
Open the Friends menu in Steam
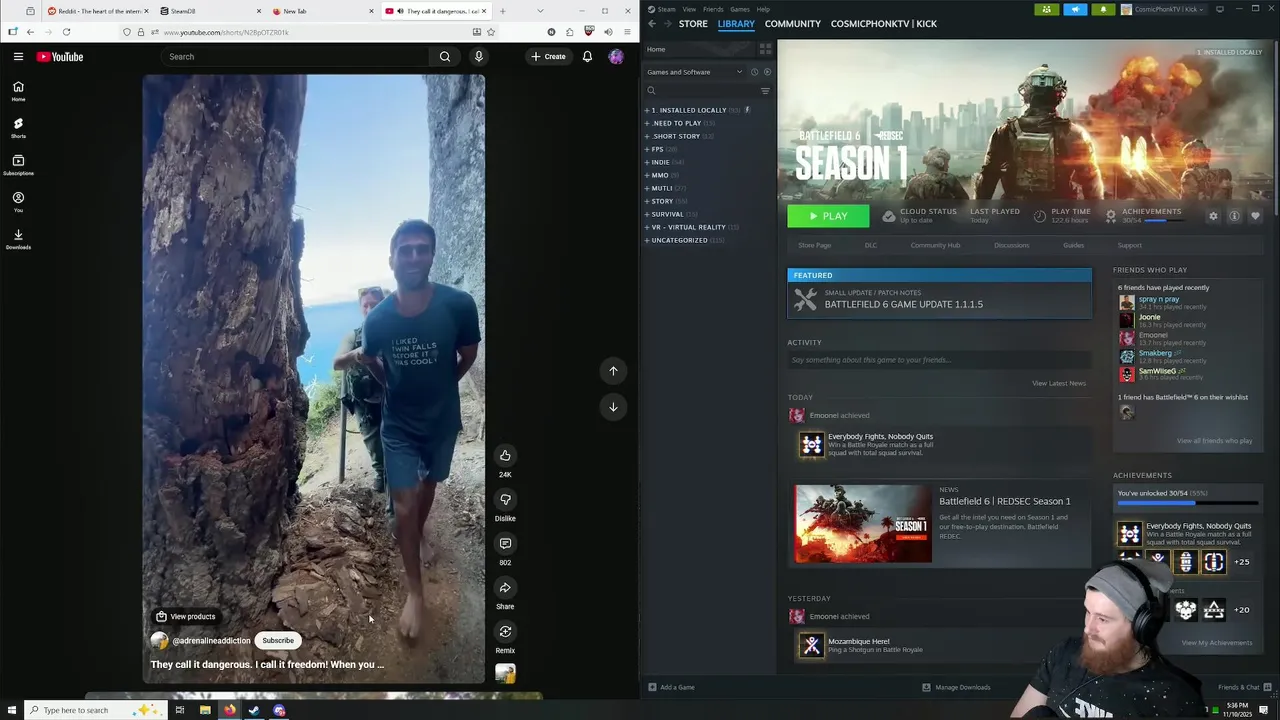click(x=713, y=9)
